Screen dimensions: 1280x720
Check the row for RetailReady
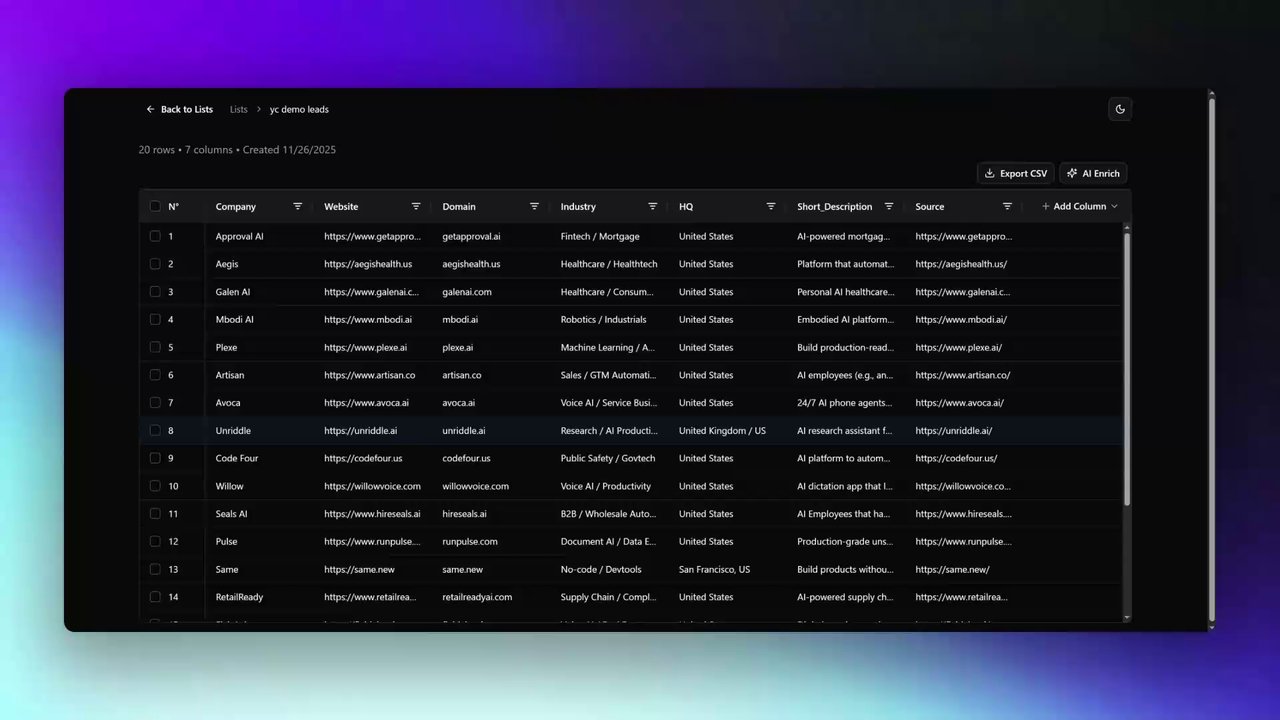pos(155,597)
